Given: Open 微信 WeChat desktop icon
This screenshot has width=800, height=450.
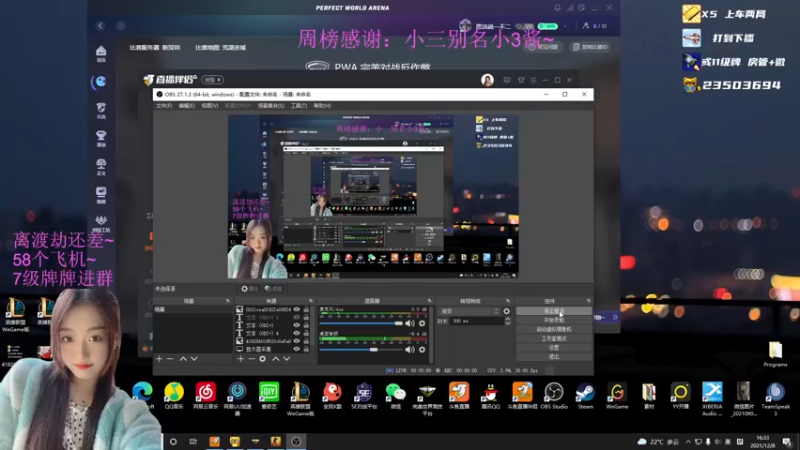Looking at the screenshot, I should click(x=395, y=395).
